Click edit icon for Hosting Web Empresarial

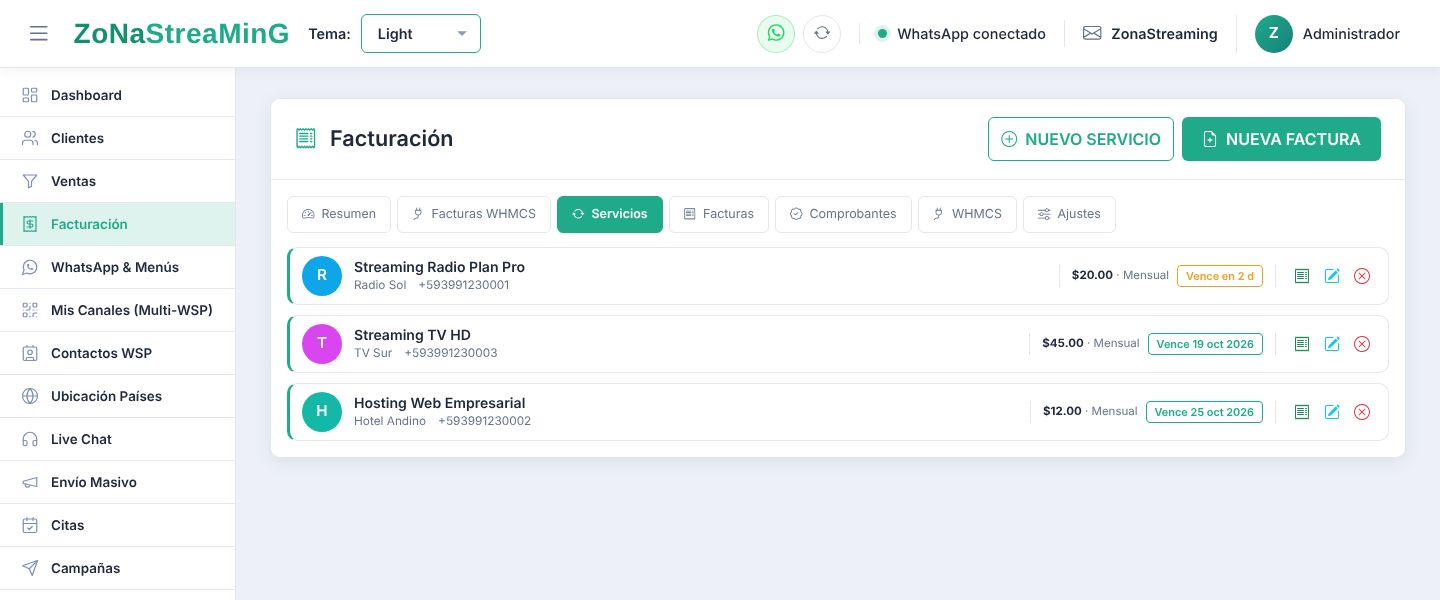click(1332, 412)
